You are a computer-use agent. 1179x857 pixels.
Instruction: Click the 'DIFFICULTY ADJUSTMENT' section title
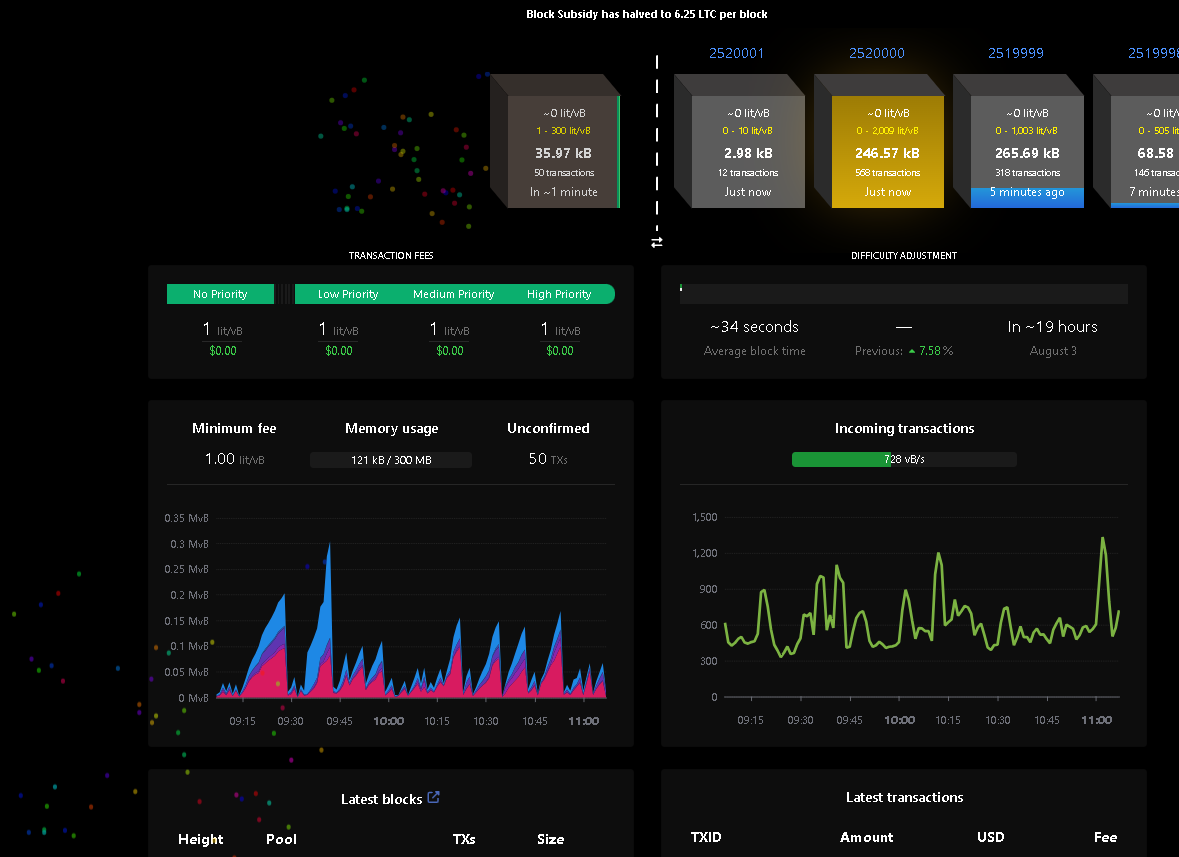coord(904,256)
